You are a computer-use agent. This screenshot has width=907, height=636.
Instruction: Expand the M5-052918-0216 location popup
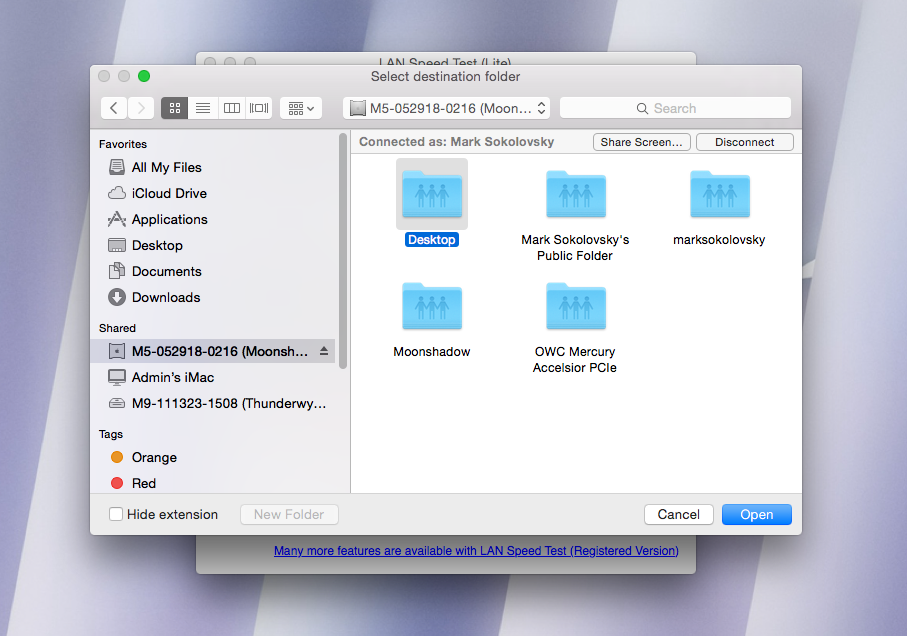pyautogui.click(x=446, y=108)
